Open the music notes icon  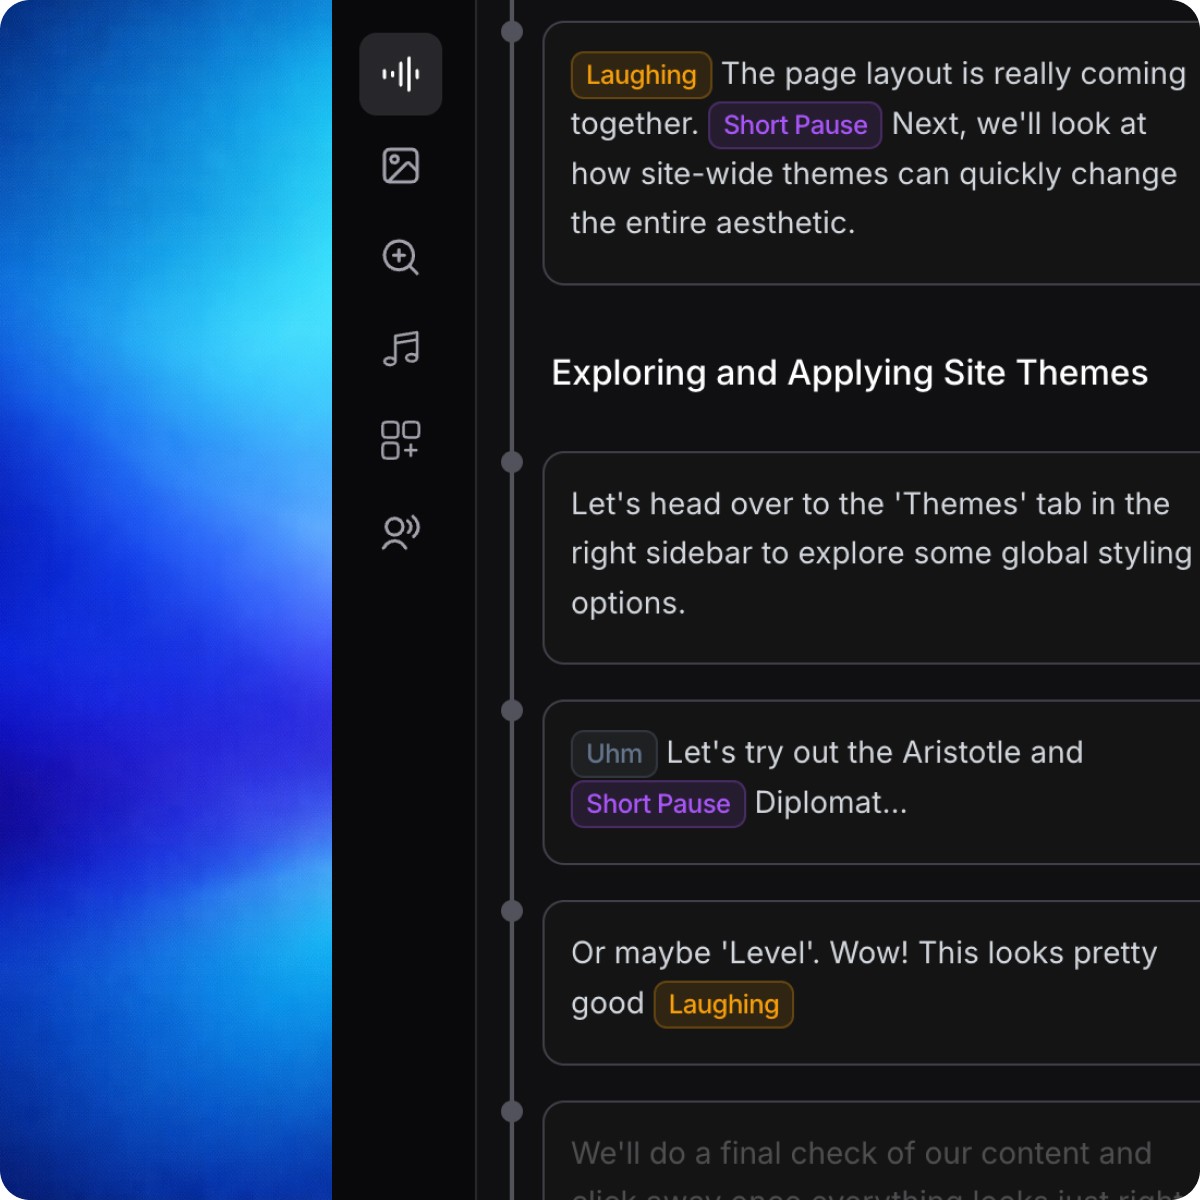[x=401, y=349]
